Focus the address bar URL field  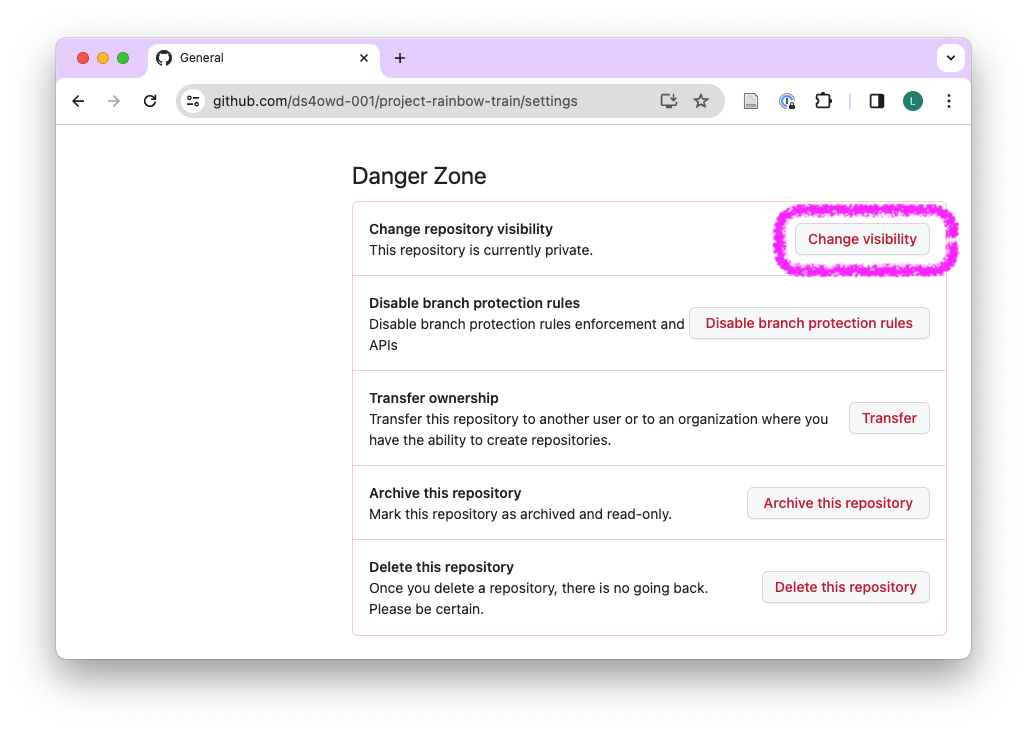[420, 101]
